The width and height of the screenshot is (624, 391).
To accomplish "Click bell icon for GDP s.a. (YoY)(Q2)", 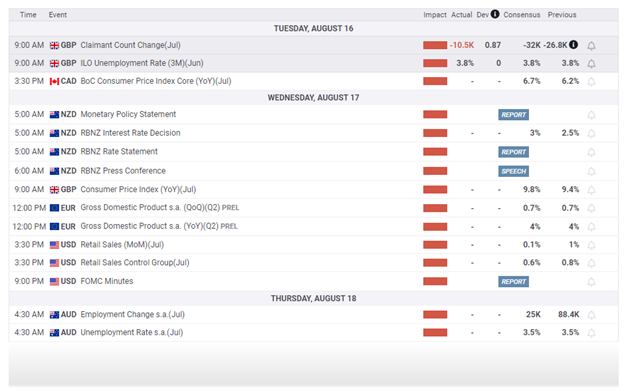I will tap(591, 227).
